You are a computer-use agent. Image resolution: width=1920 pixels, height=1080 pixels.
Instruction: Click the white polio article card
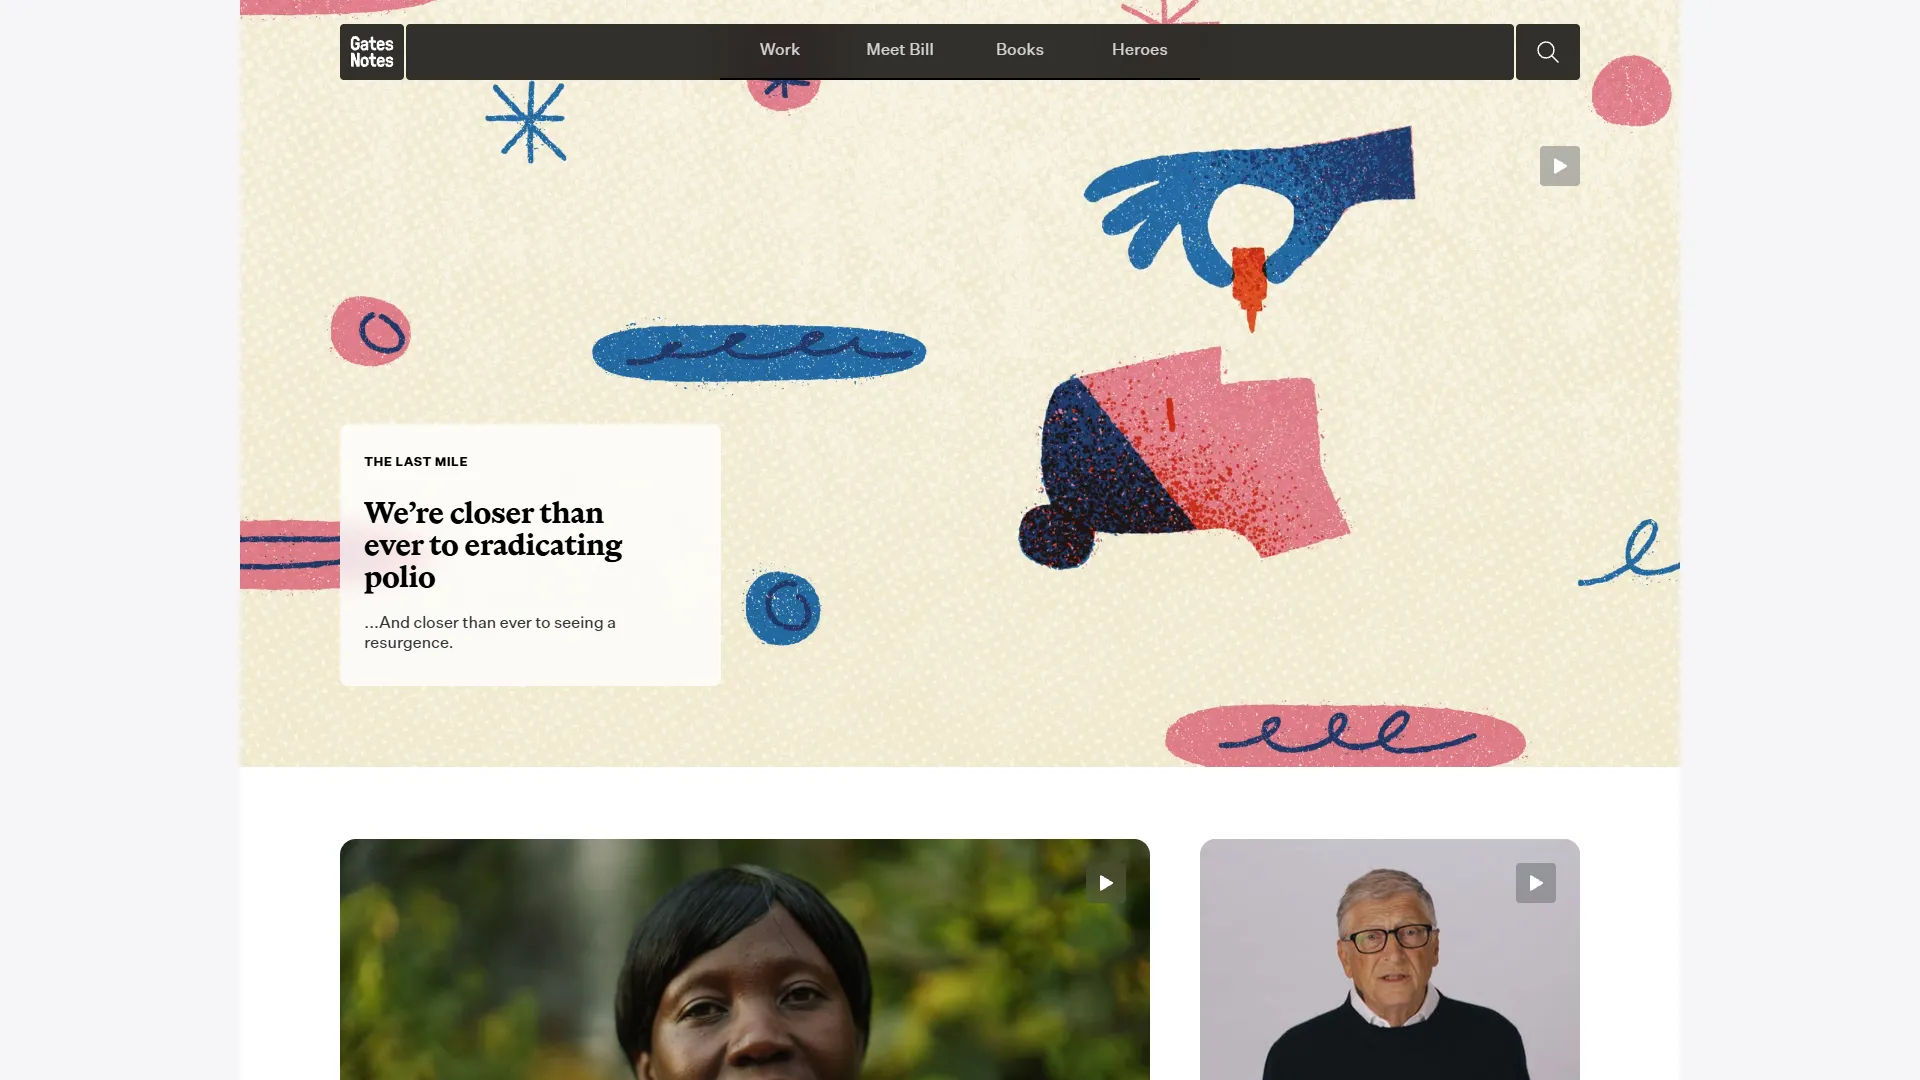[x=530, y=555]
